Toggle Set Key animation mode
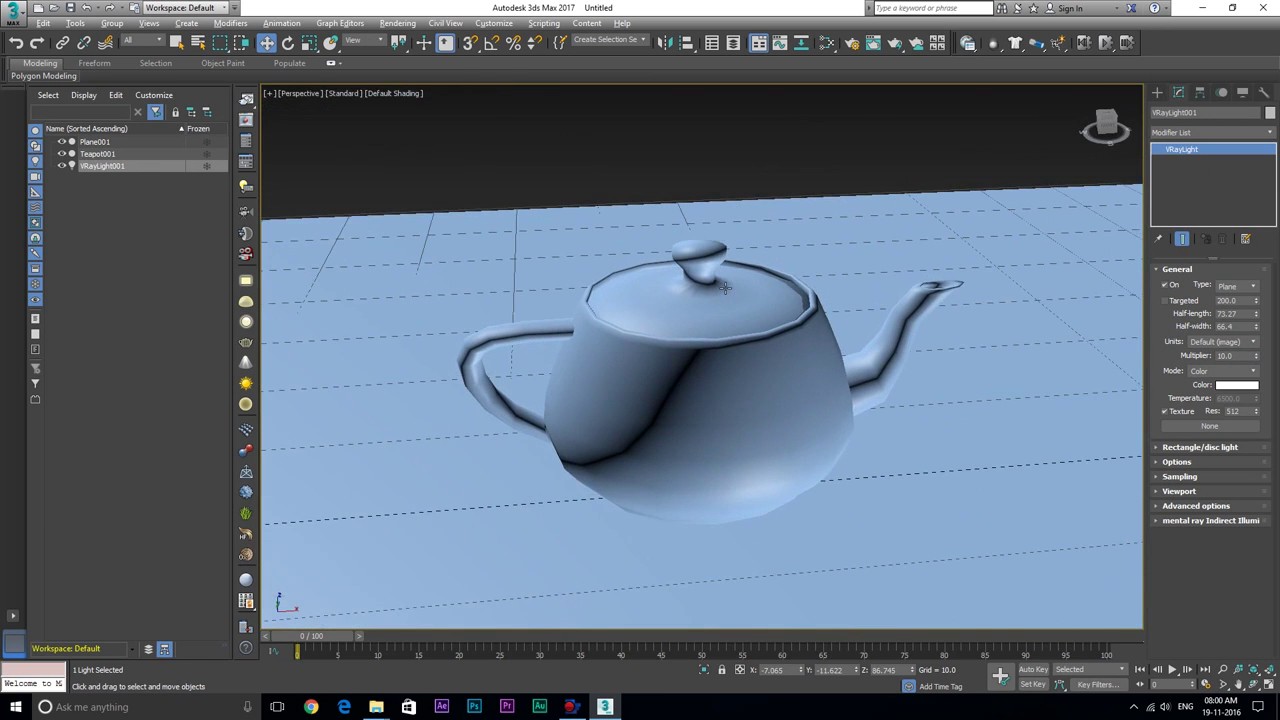The image size is (1280, 720). tap(1033, 685)
